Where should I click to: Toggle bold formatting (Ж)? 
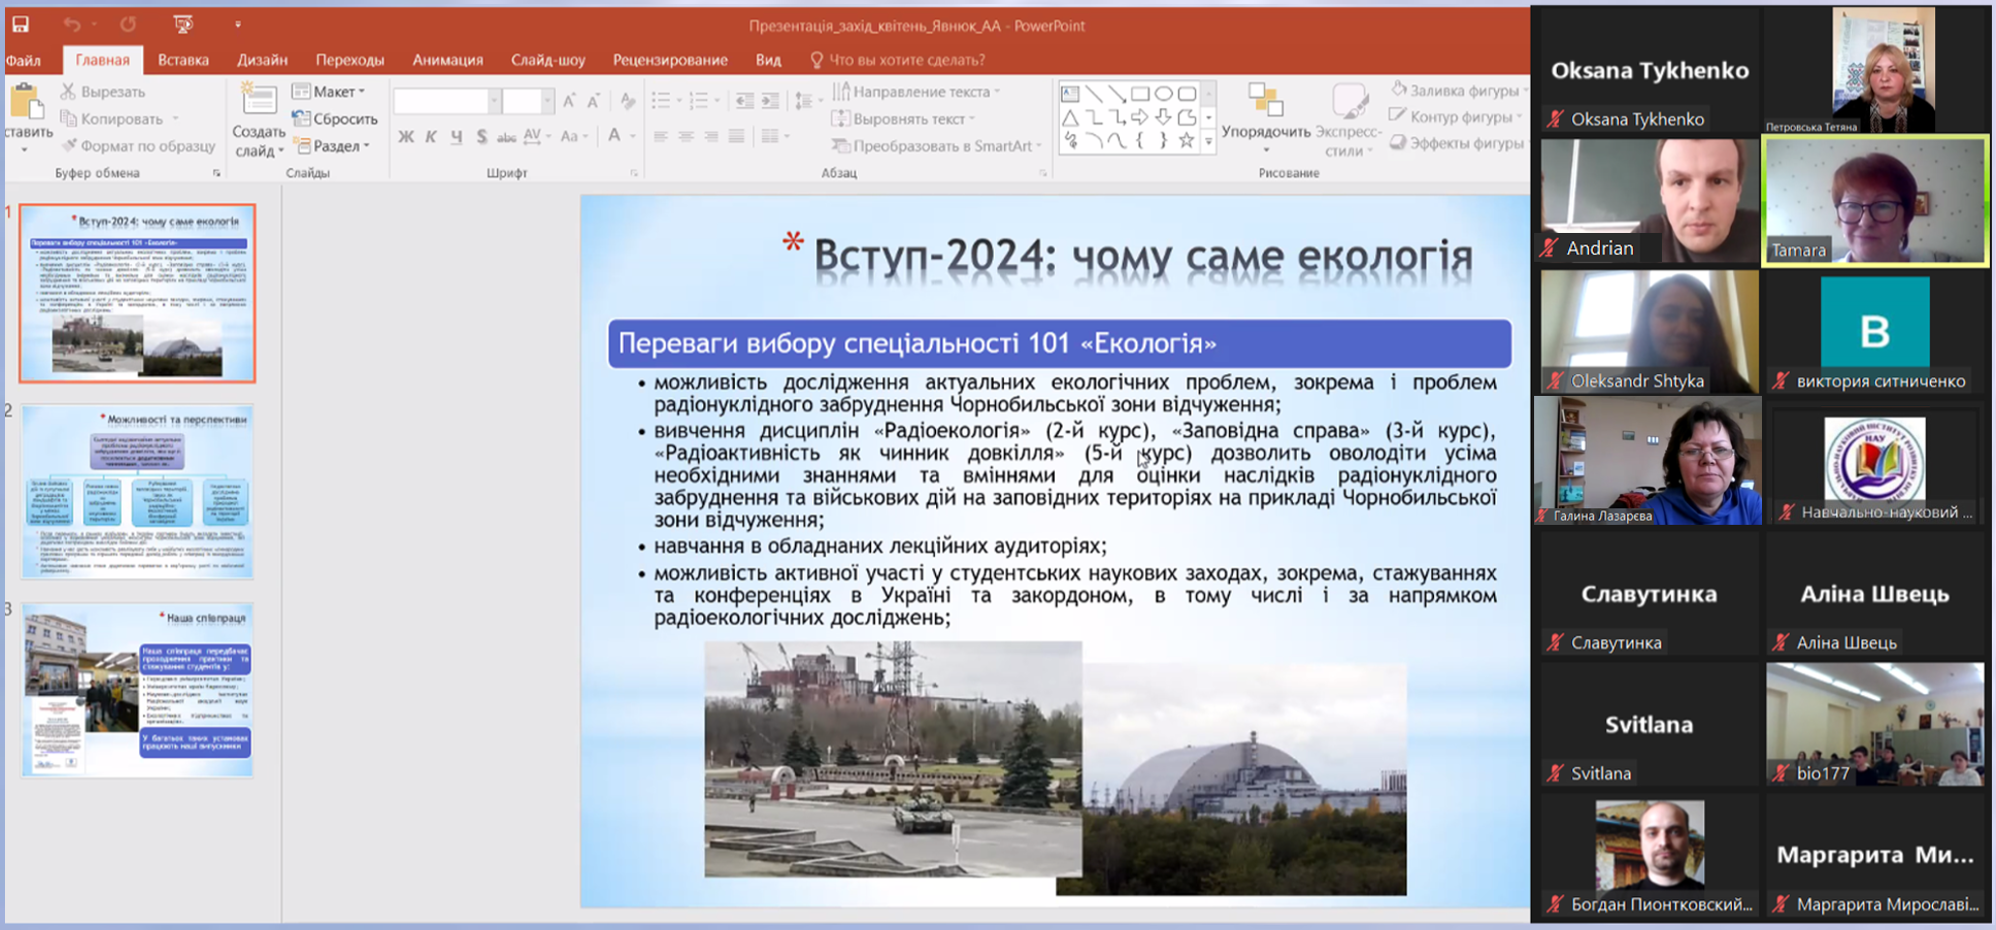pyautogui.click(x=405, y=136)
